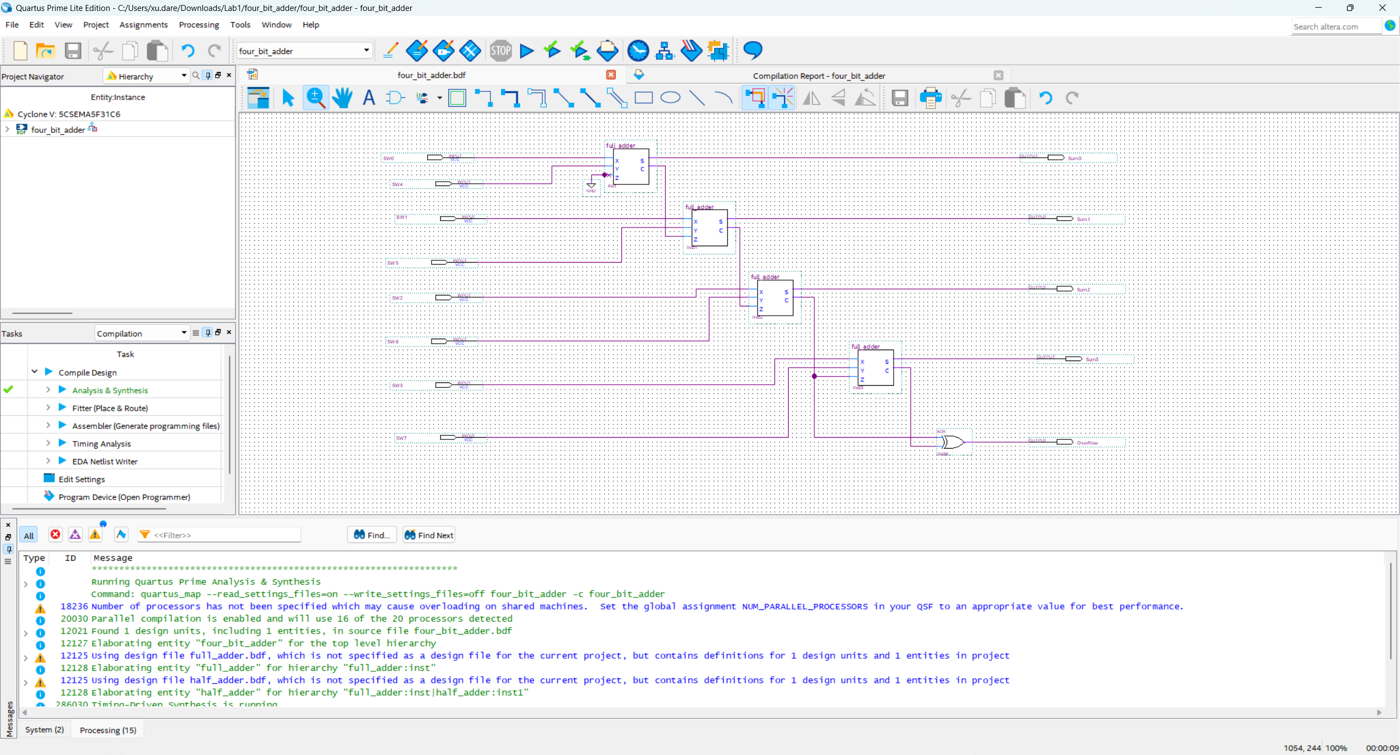Switch to four_bit_adder.bdf tab
1400x755 pixels.
(432, 75)
